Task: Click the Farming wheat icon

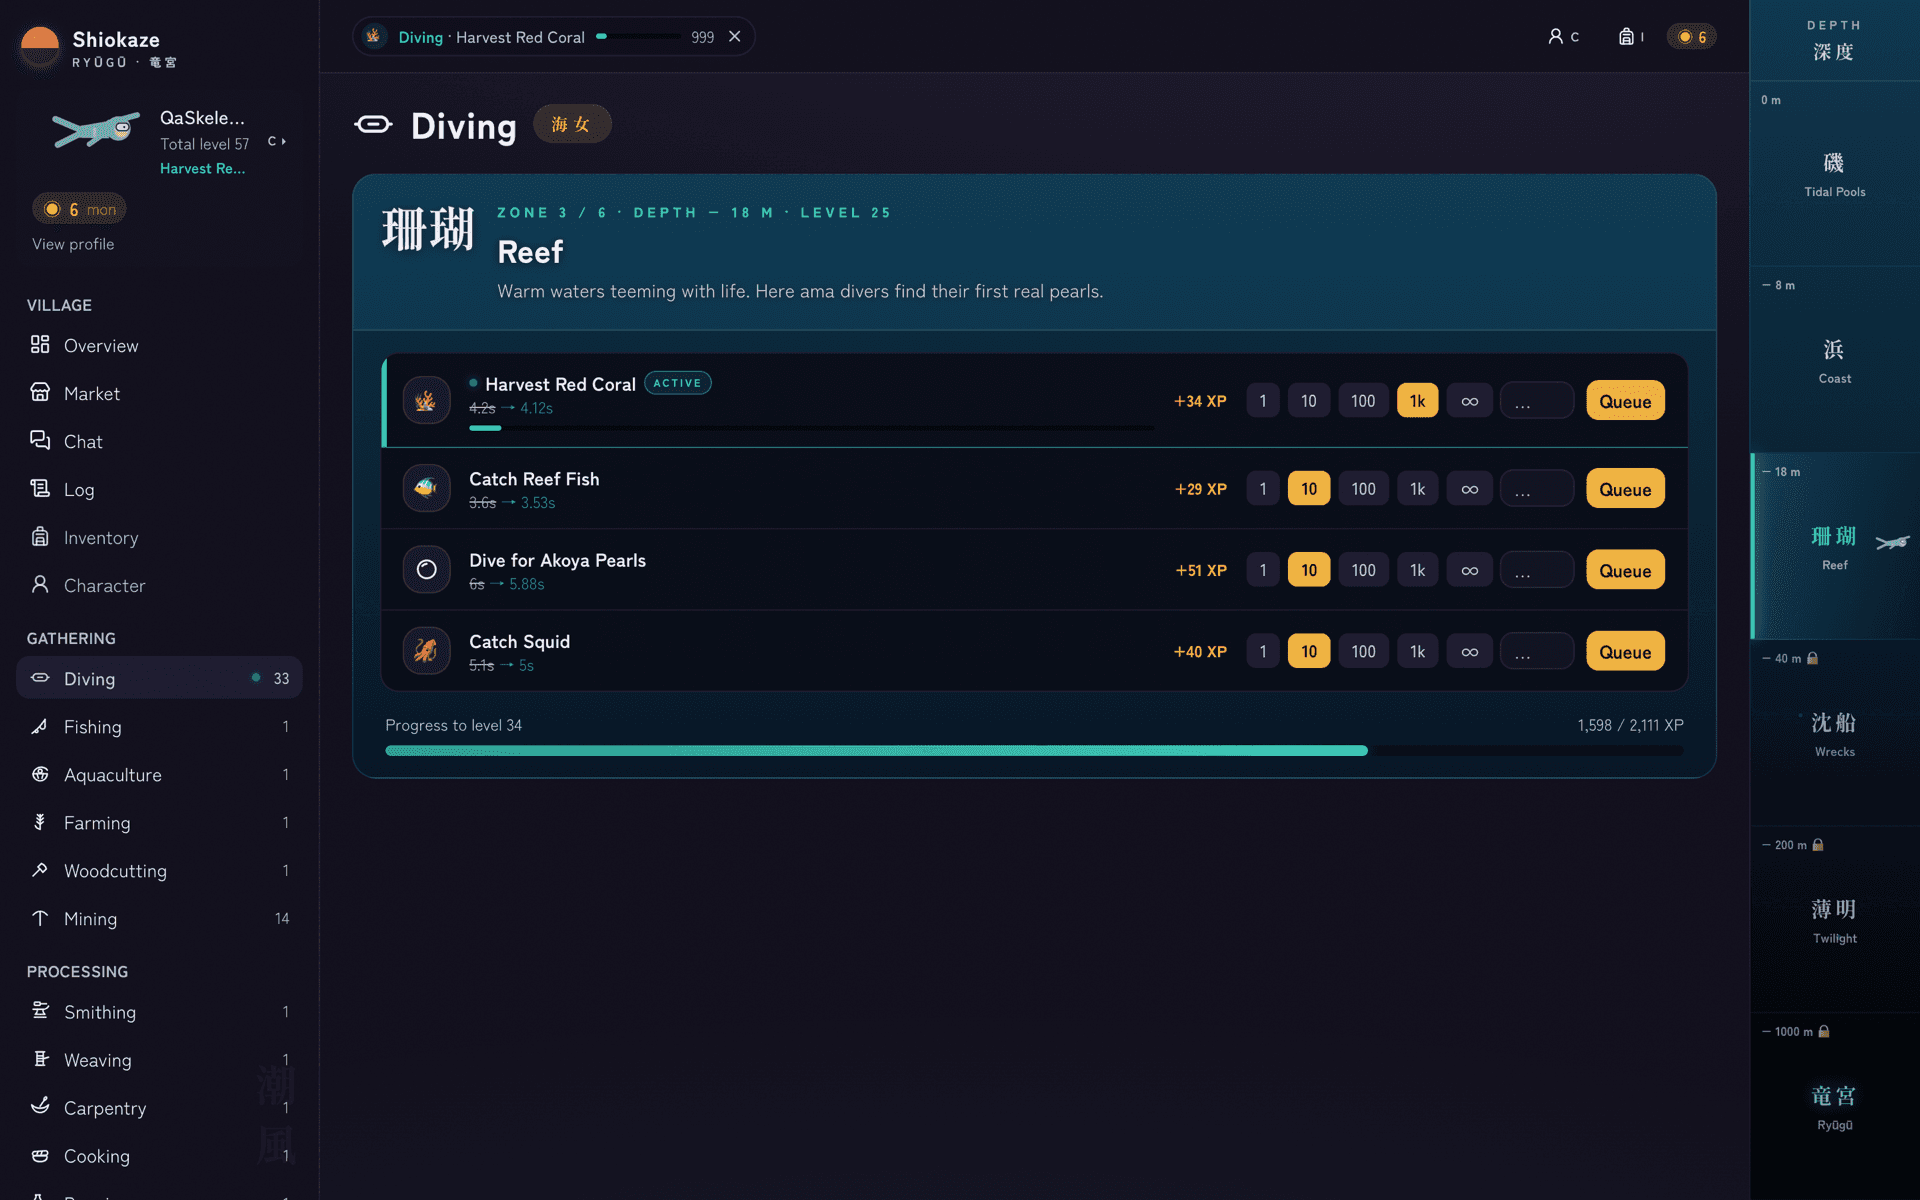Action: coord(40,822)
